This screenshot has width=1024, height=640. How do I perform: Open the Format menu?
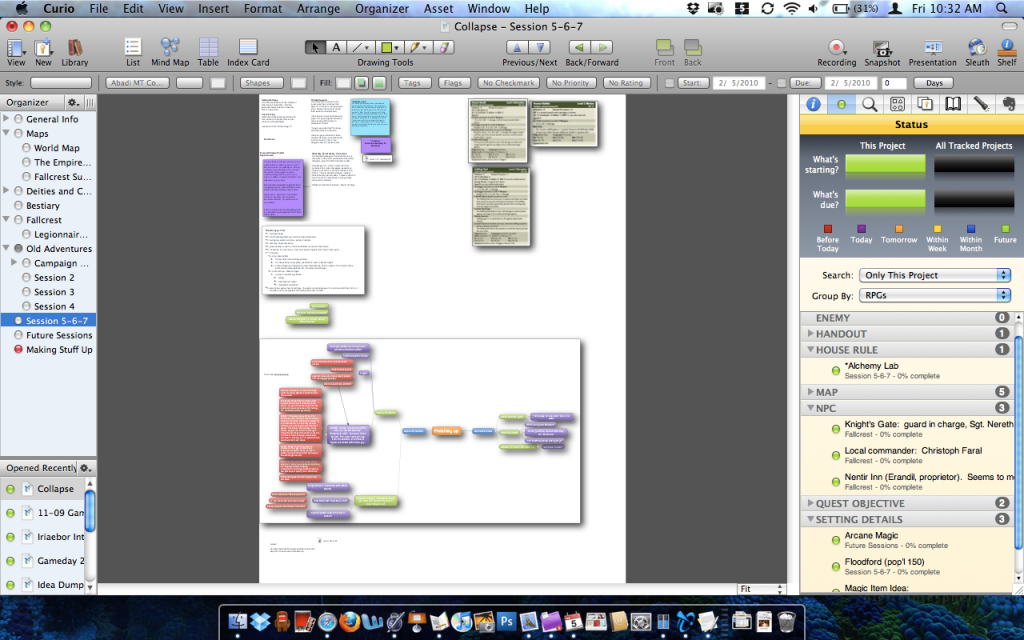click(x=263, y=8)
